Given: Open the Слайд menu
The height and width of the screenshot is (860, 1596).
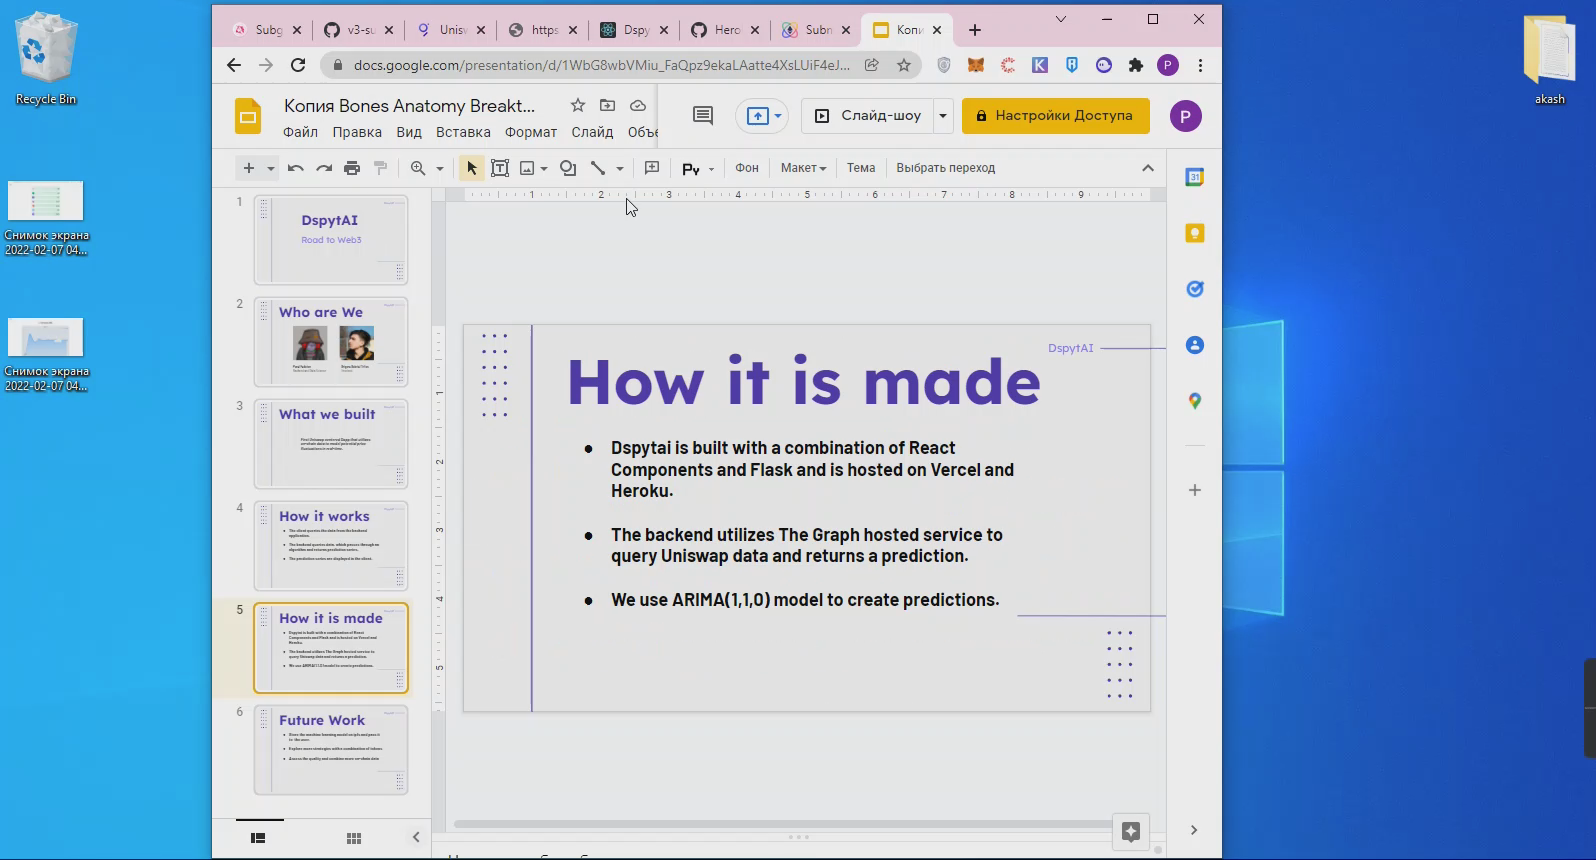Looking at the screenshot, I should coord(592,132).
